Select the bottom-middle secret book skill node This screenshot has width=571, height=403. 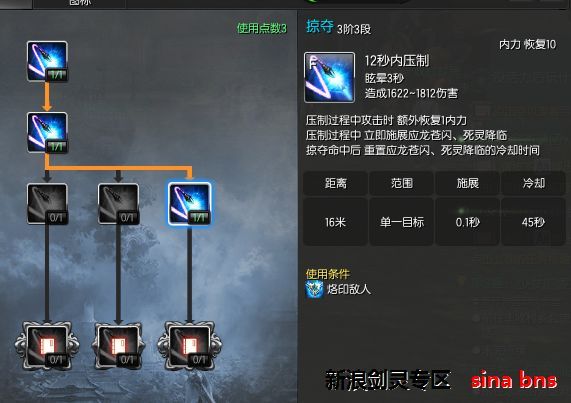(x=118, y=346)
